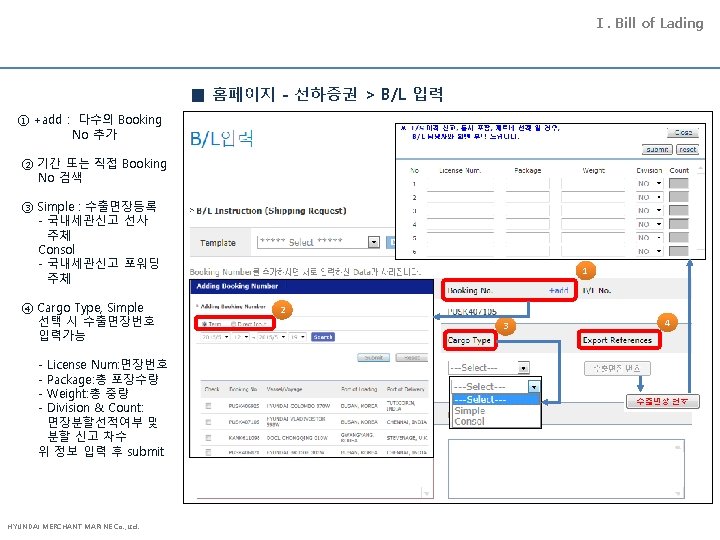
Task: Click the large text area below Cargo Type
Action: (x=566, y=469)
